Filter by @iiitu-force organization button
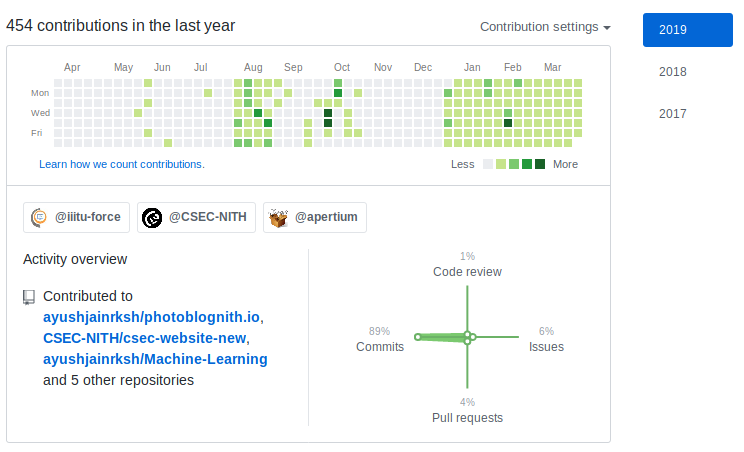 (x=76, y=218)
